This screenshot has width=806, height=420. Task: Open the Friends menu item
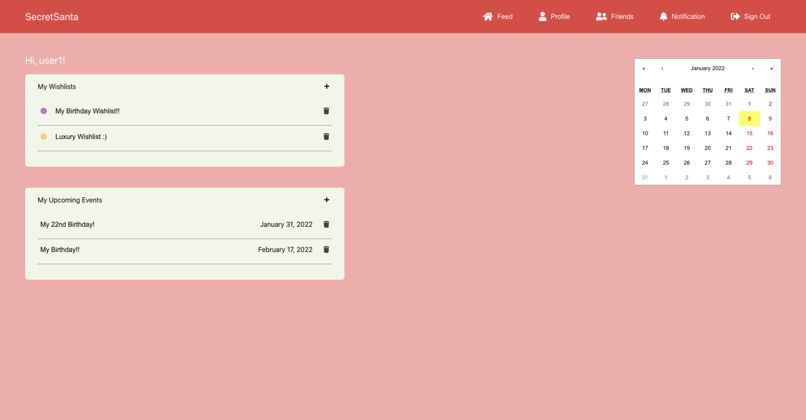point(614,16)
